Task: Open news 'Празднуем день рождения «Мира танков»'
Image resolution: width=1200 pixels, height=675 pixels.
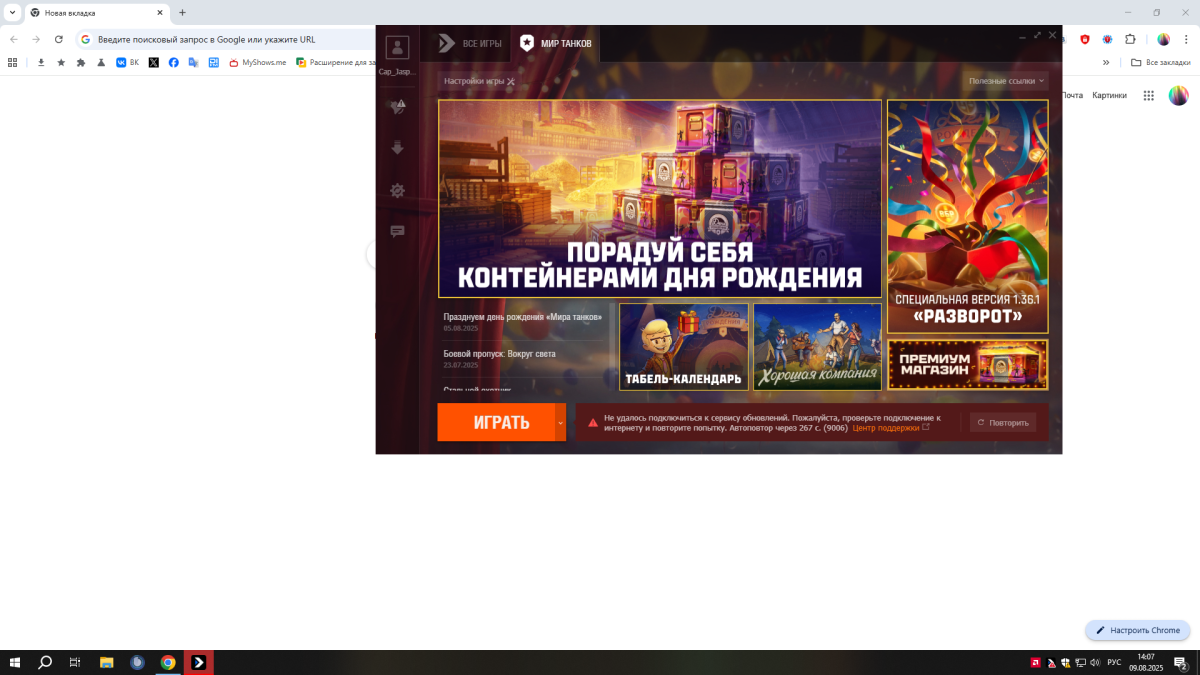Action: tap(523, 317)
